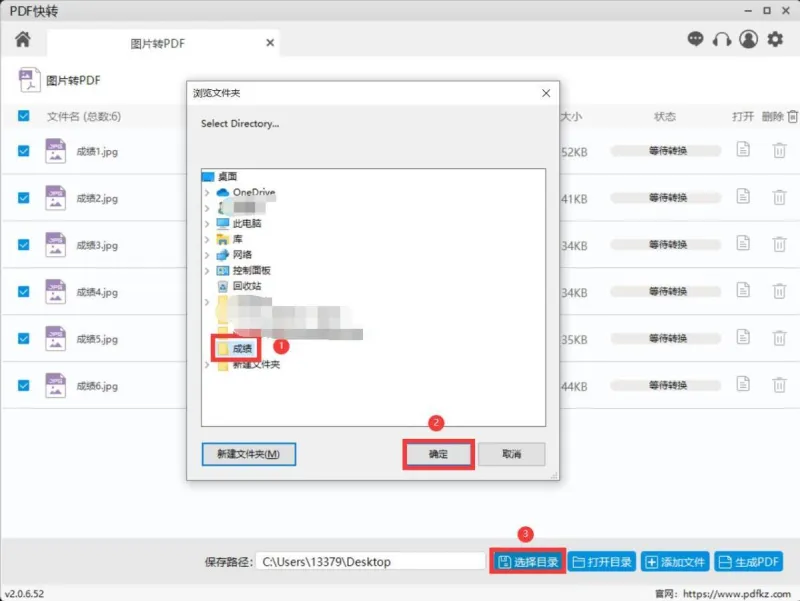800x601 pixels.
Task: Open file icon for 成绩1.jpg row
Action: tap(743, 149)
